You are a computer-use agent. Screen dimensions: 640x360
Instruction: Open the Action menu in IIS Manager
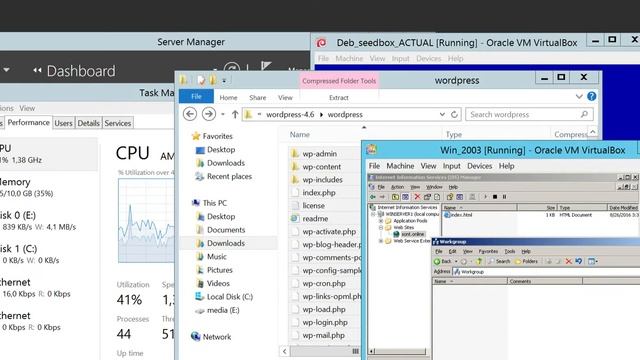(398, 187)
